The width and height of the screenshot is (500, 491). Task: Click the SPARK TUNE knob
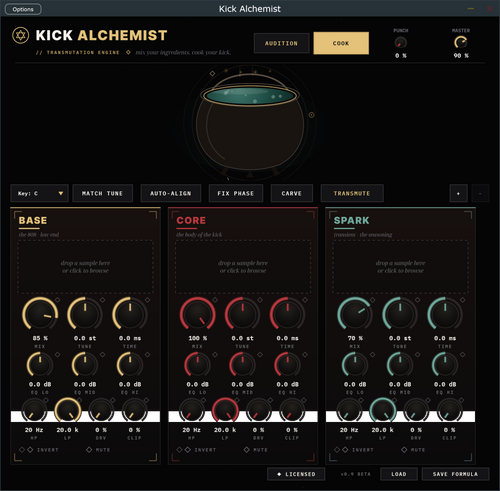pos(400,314)
